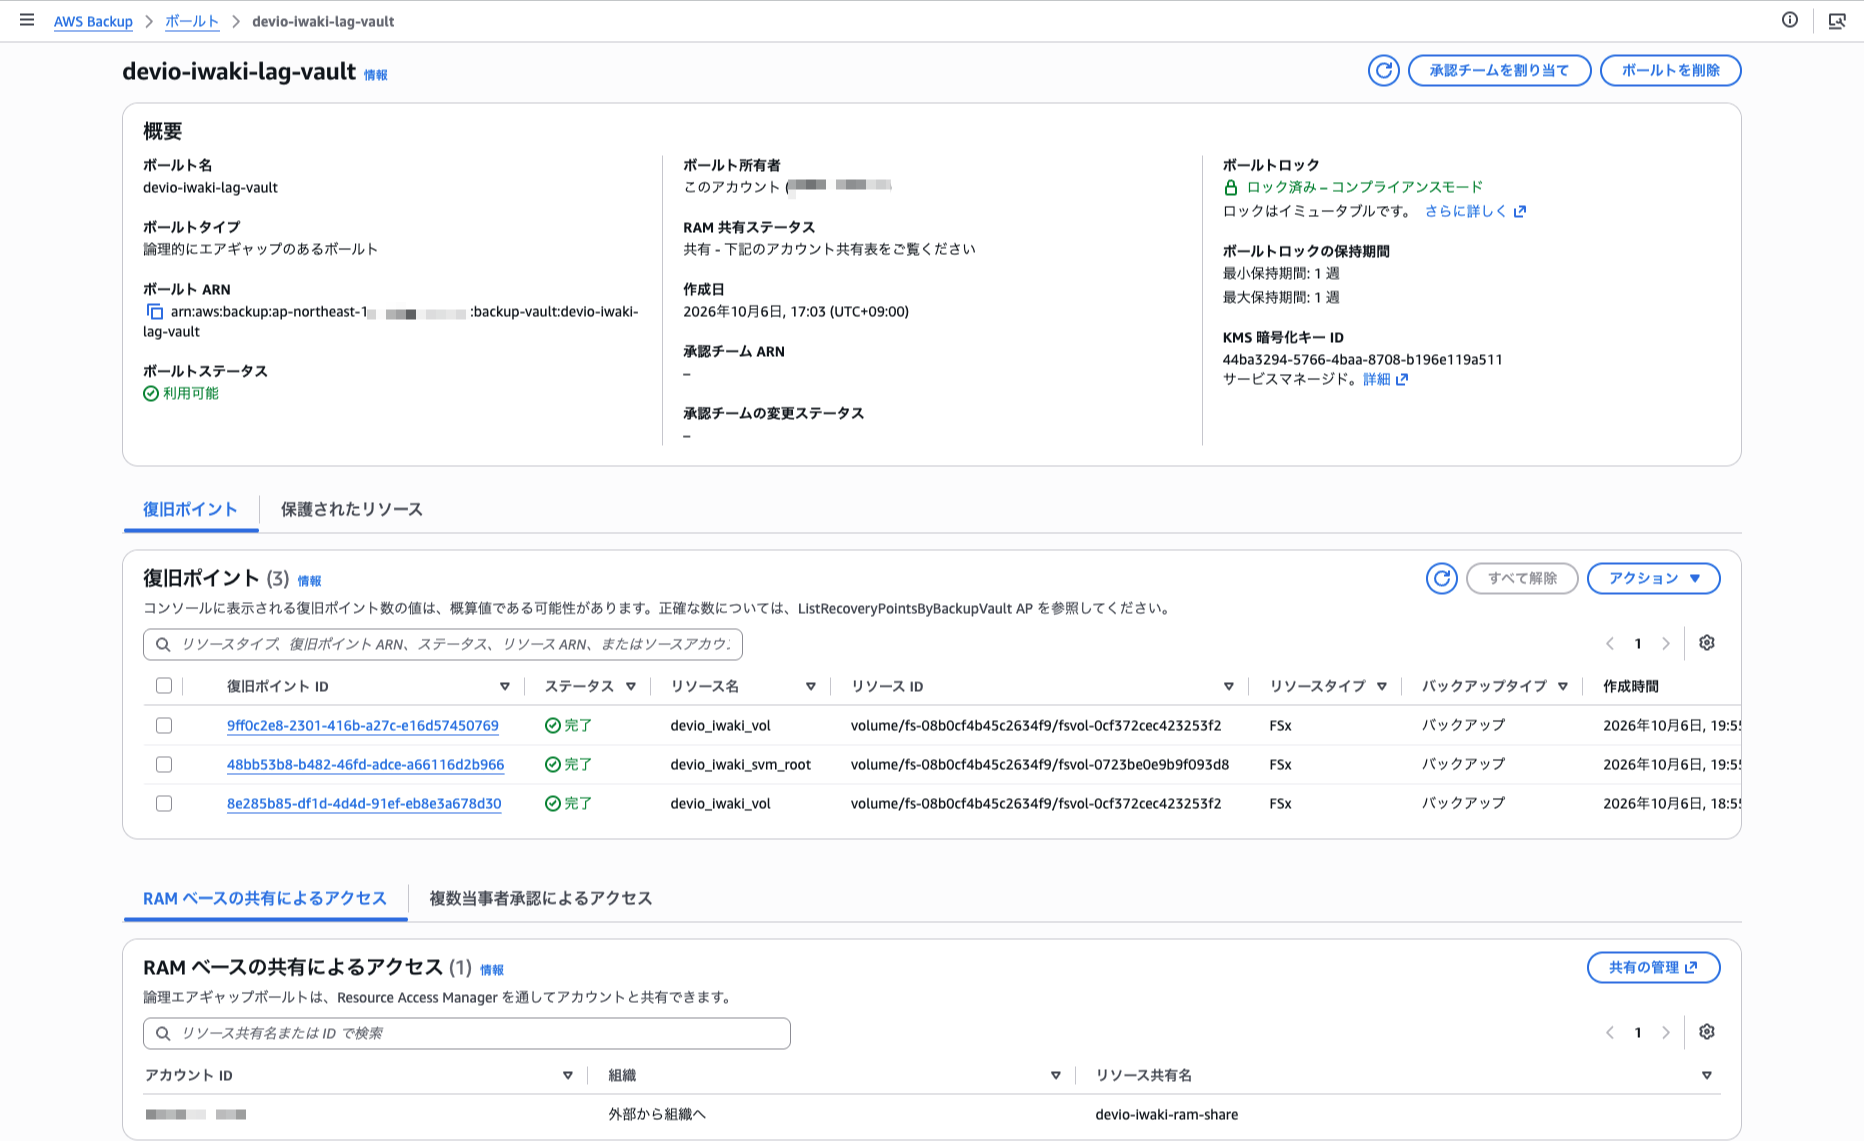Open the 詳細 link for KMS key
Image resolution: width=1864 pixels, height=1141 pixels.
point(1385,379)
